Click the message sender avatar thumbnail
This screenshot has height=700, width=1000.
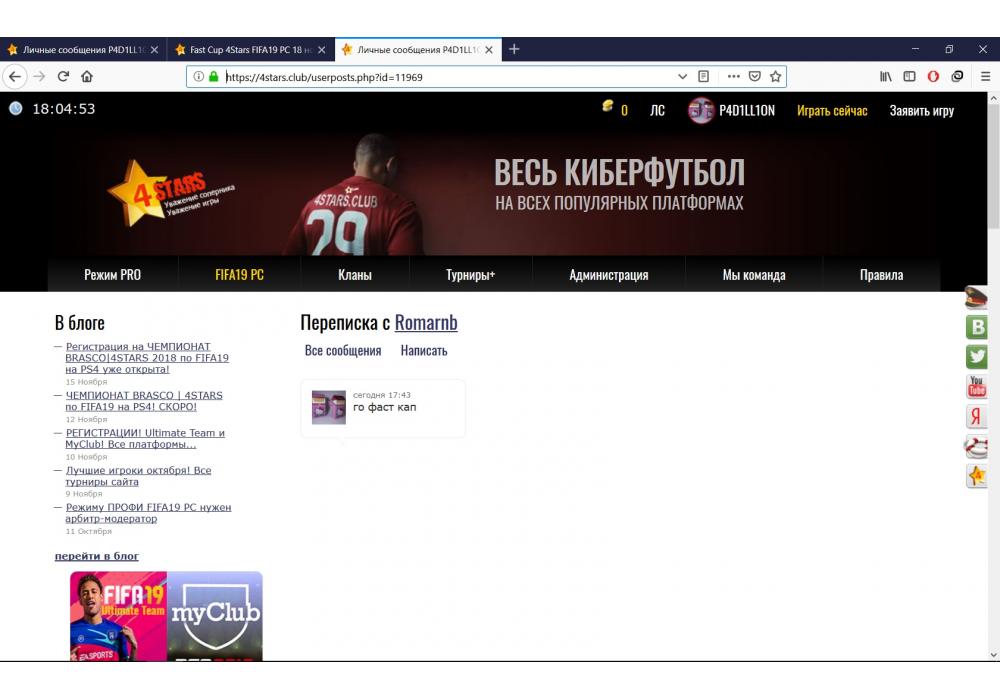tap(328, 407)
